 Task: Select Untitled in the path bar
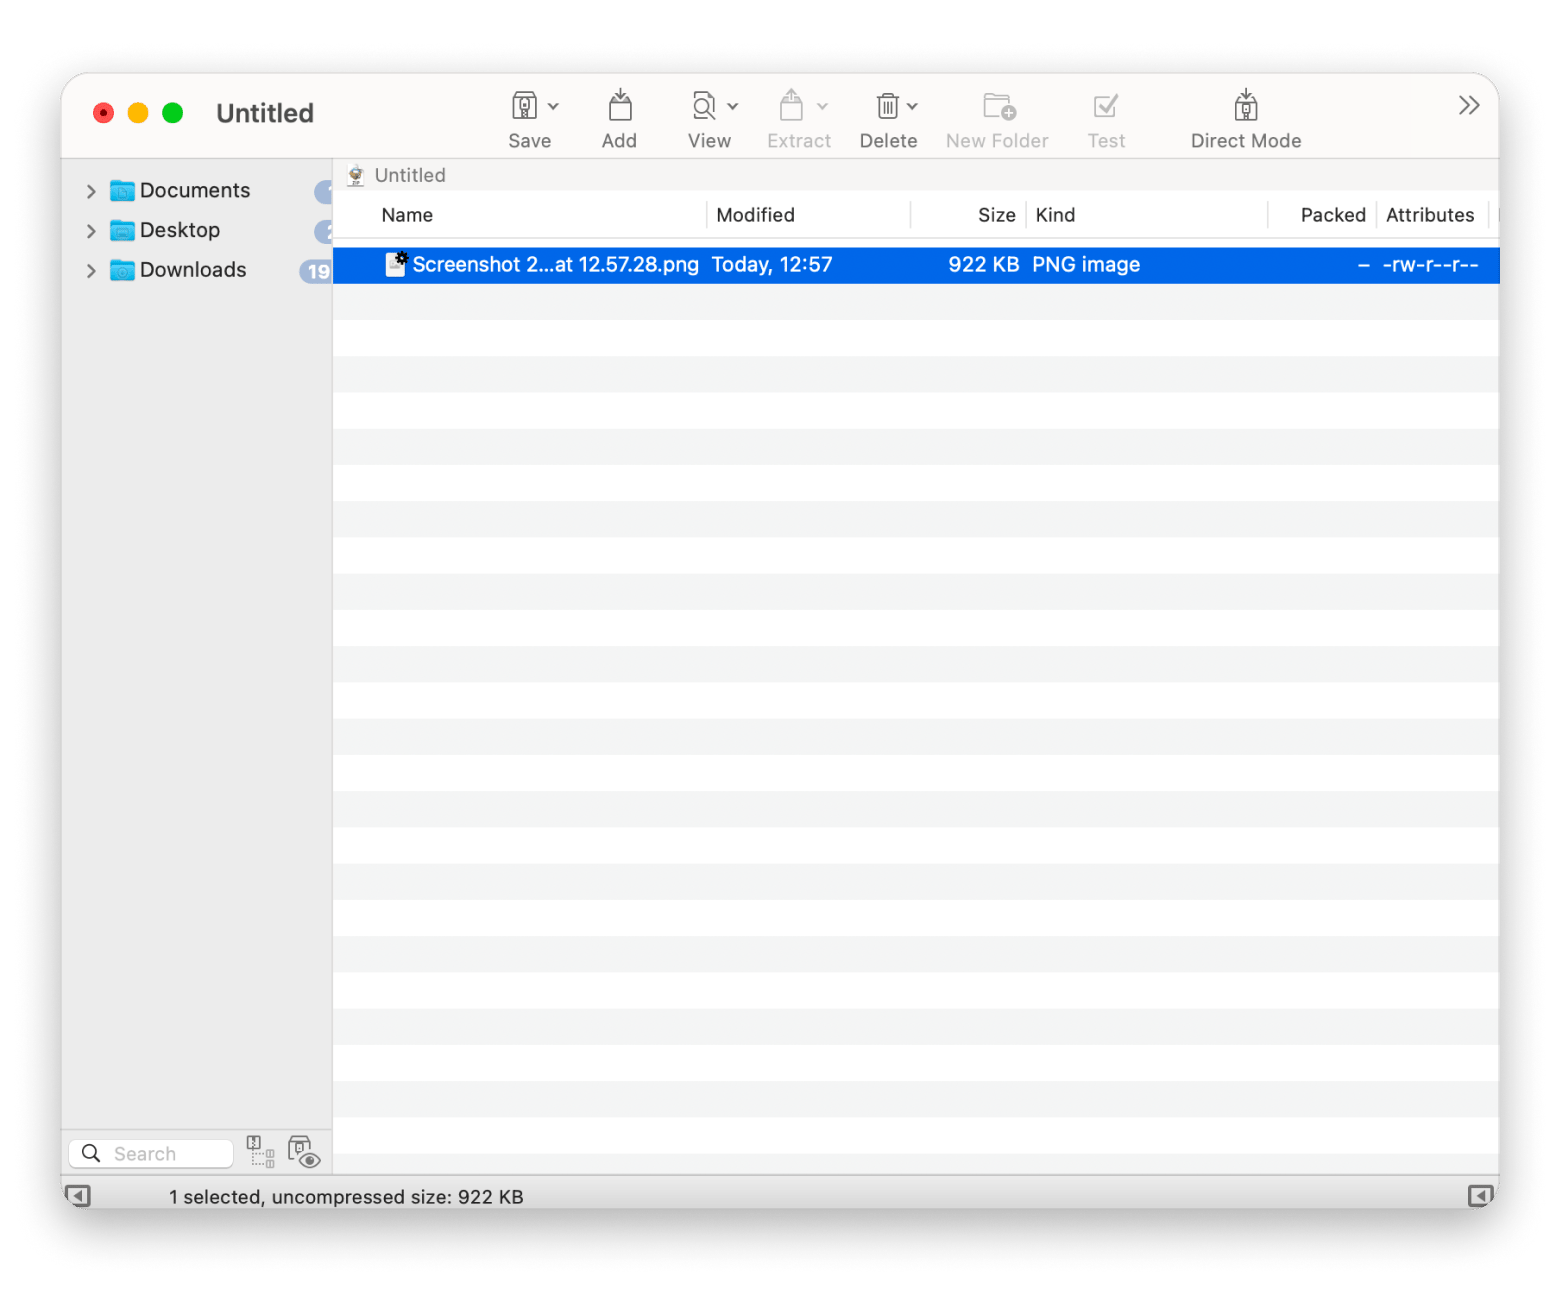point(409,174)
